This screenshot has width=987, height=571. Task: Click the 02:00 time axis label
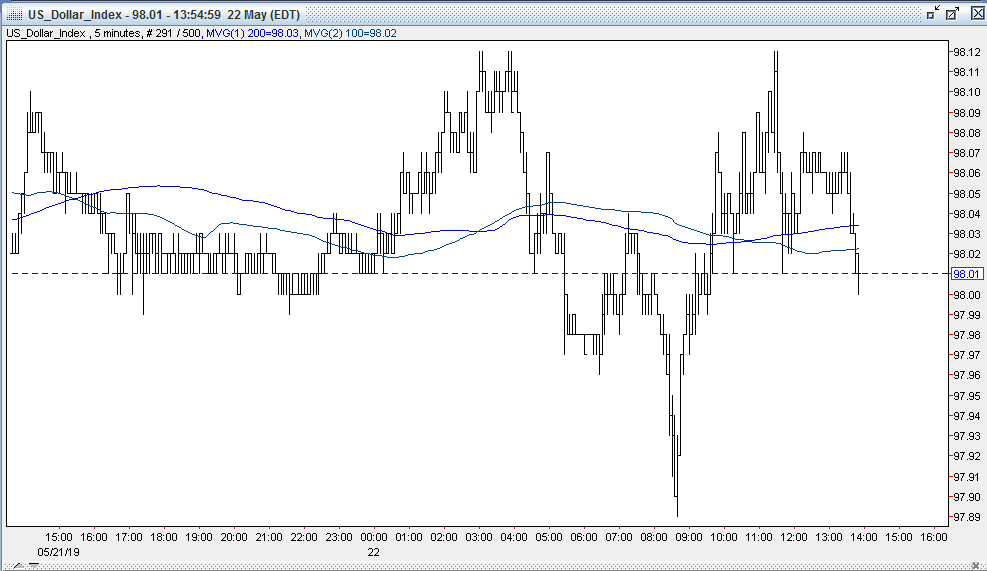(x=444, y=537)
